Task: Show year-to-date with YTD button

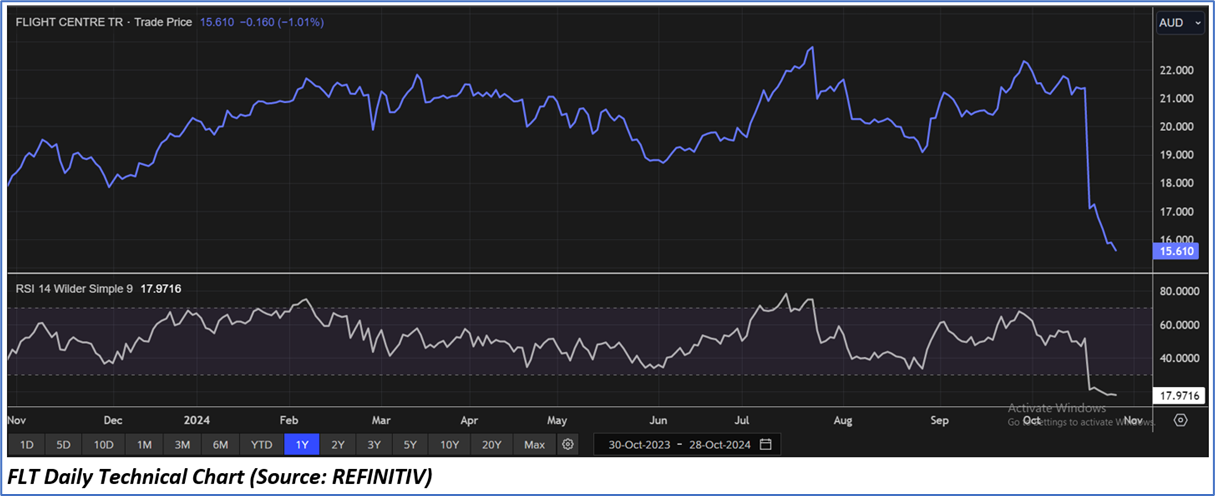Action: 261,444
